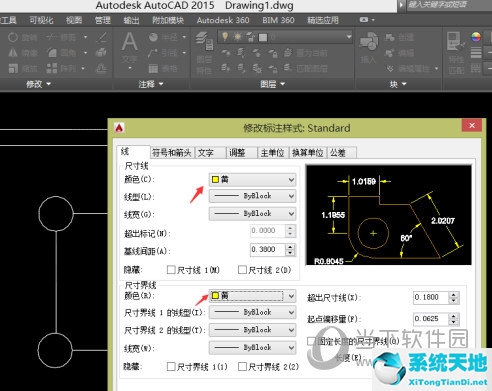The height and width of the screenshot is (391, 492).
Task: Click the Offset tool icon in Modify panel
Action: [101, 68]
